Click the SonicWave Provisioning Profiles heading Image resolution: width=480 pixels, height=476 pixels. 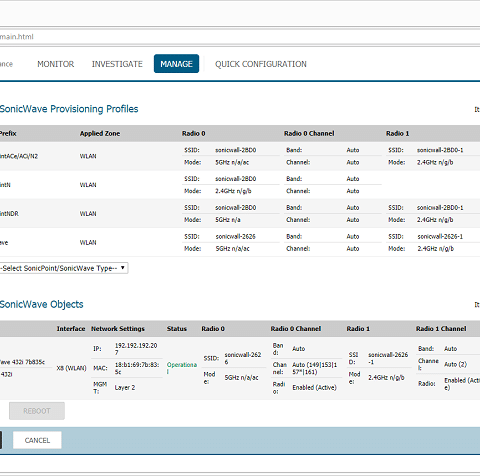69,109
